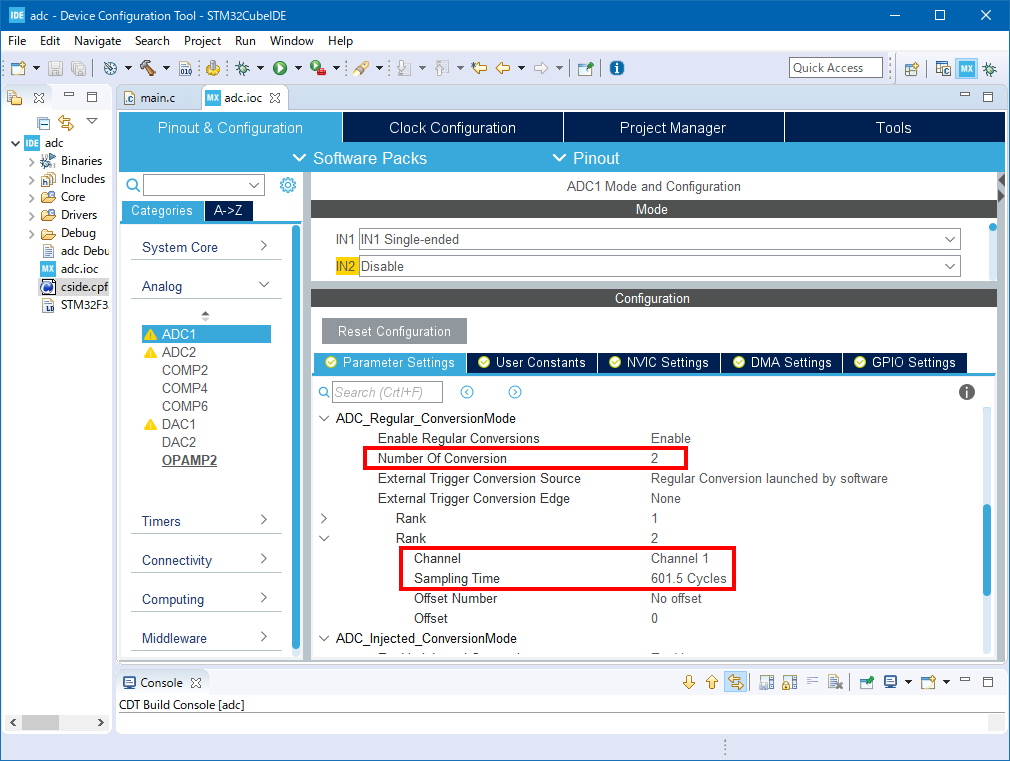1010x761 pixels.
Task: Click the Last Edit Location arrow icon
Action: [x=479, y=68]
